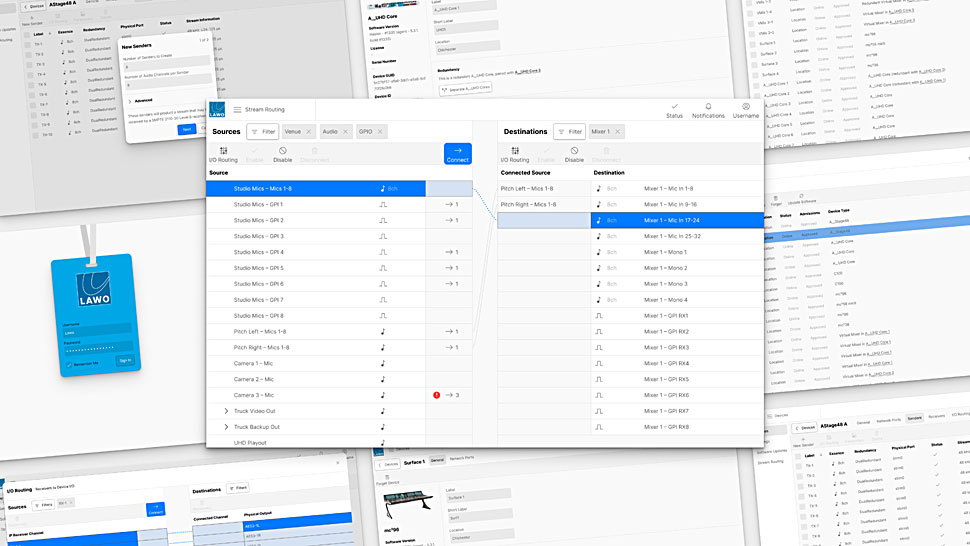The height and width of the screenshot is (546, 970).
Task: Expand the Truck Backup Out source
Action: point(226,427)
